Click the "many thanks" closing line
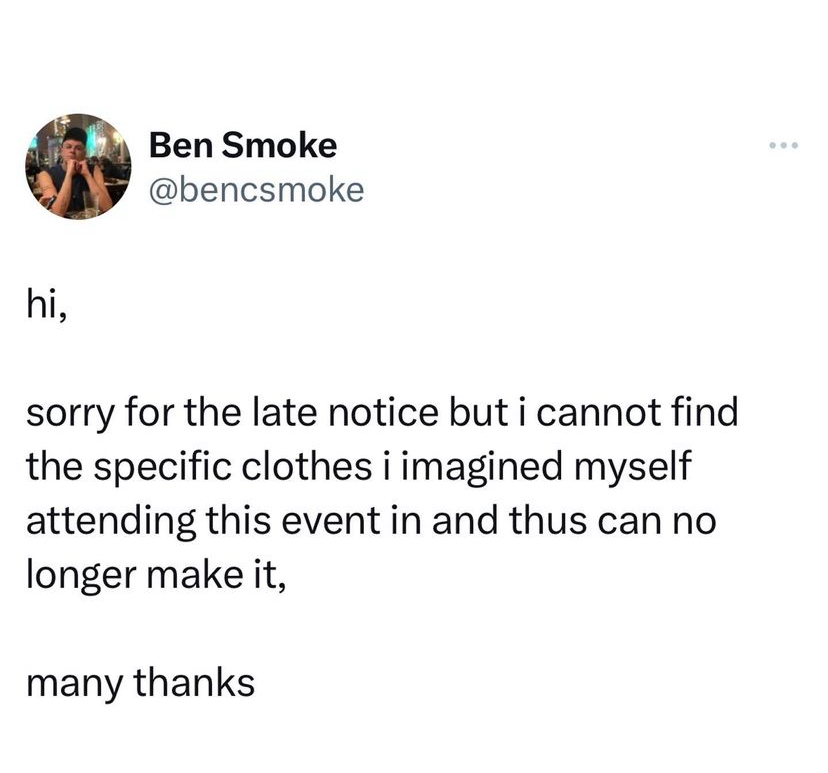Viewport: 828px width, 773px height. pos(140,685)
